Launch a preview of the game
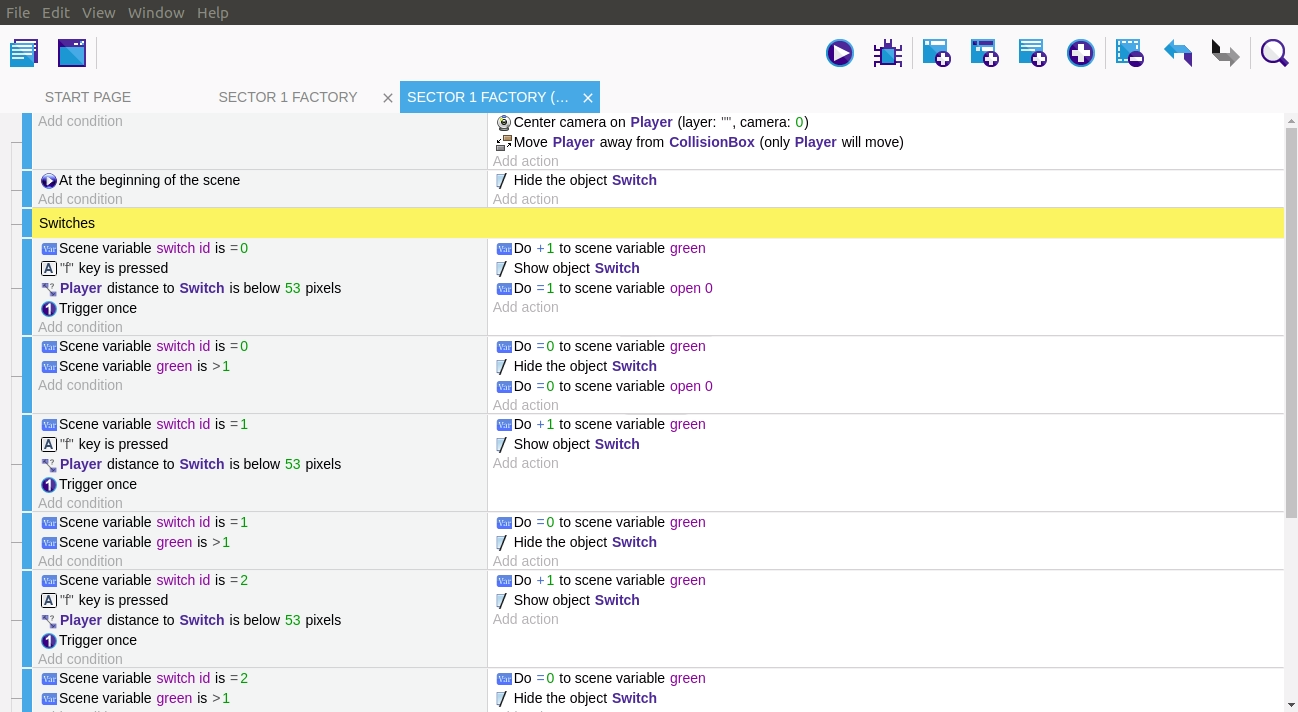The width and height of the screenshot is (1298, 712). click(x=840, y=53)
